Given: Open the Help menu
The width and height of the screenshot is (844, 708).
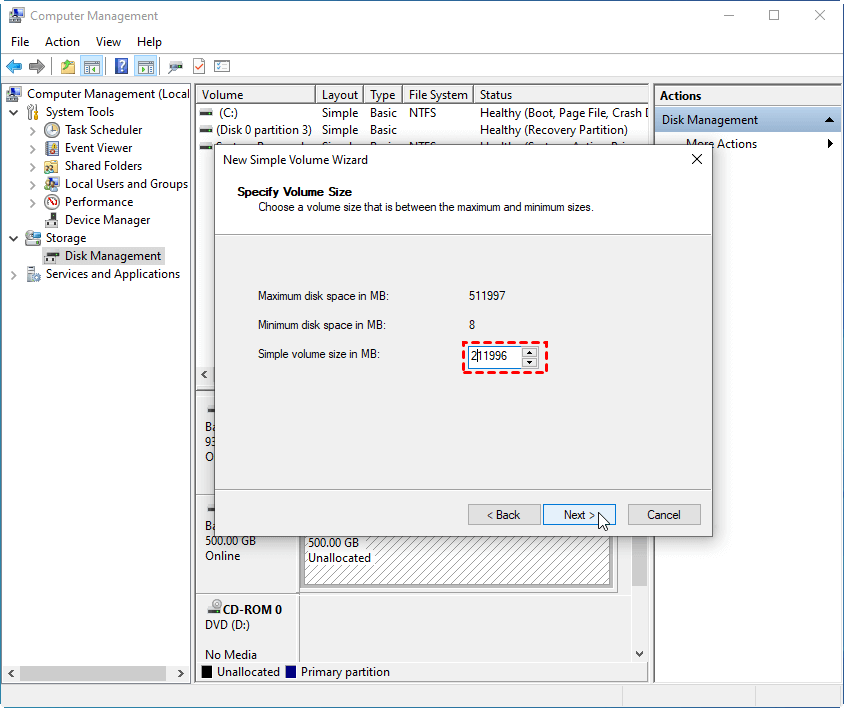Looking at the screenshot, I should point(149,41).
